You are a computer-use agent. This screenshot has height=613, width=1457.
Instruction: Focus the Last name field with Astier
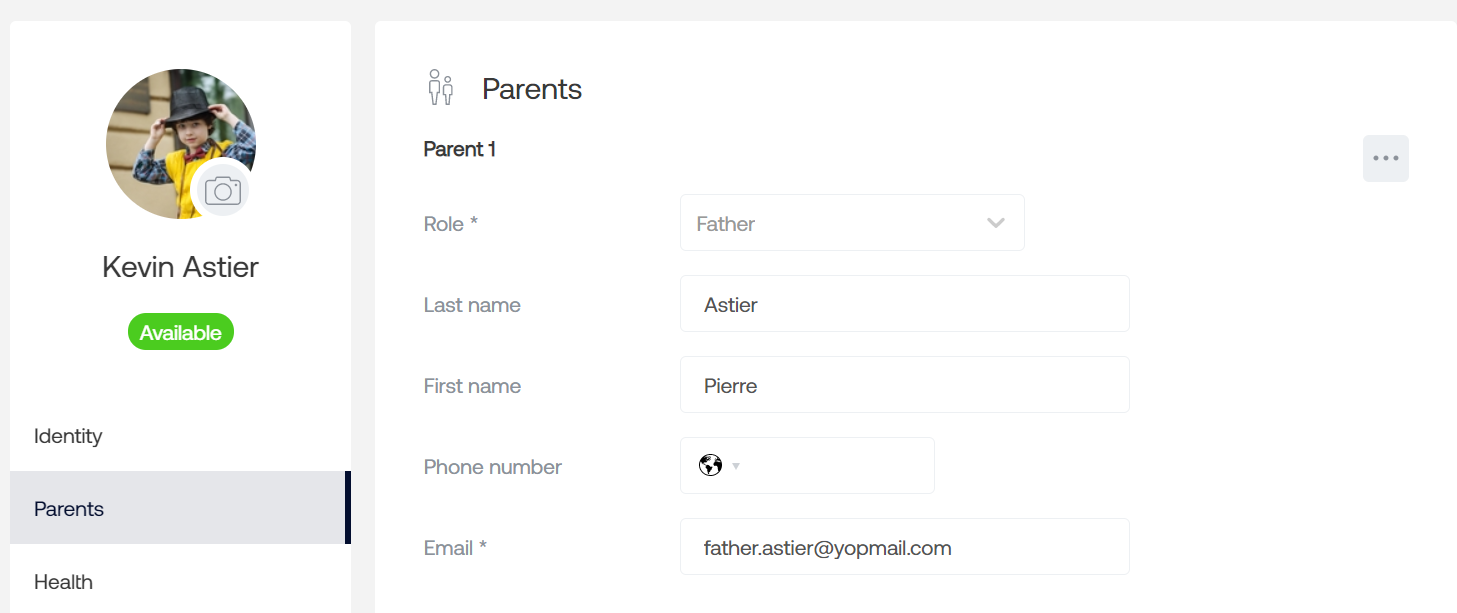pyautogui.click(x=905, y=304)
